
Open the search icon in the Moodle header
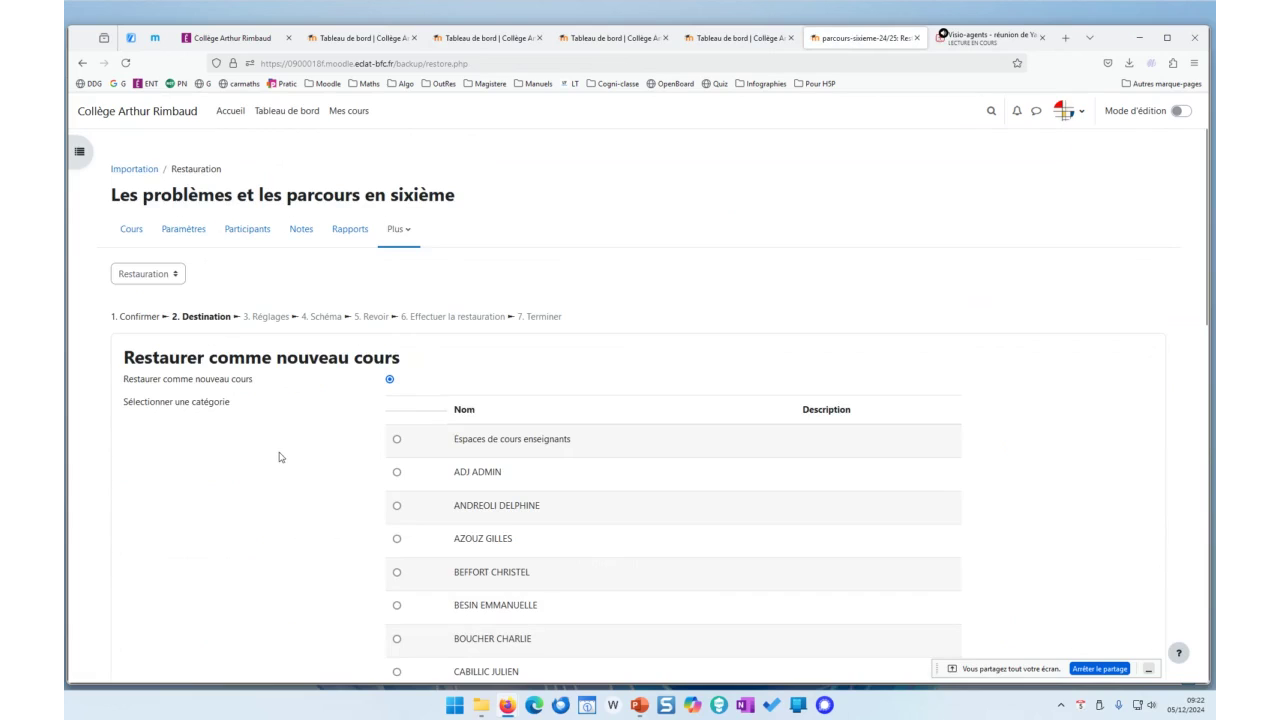point(991,111)
